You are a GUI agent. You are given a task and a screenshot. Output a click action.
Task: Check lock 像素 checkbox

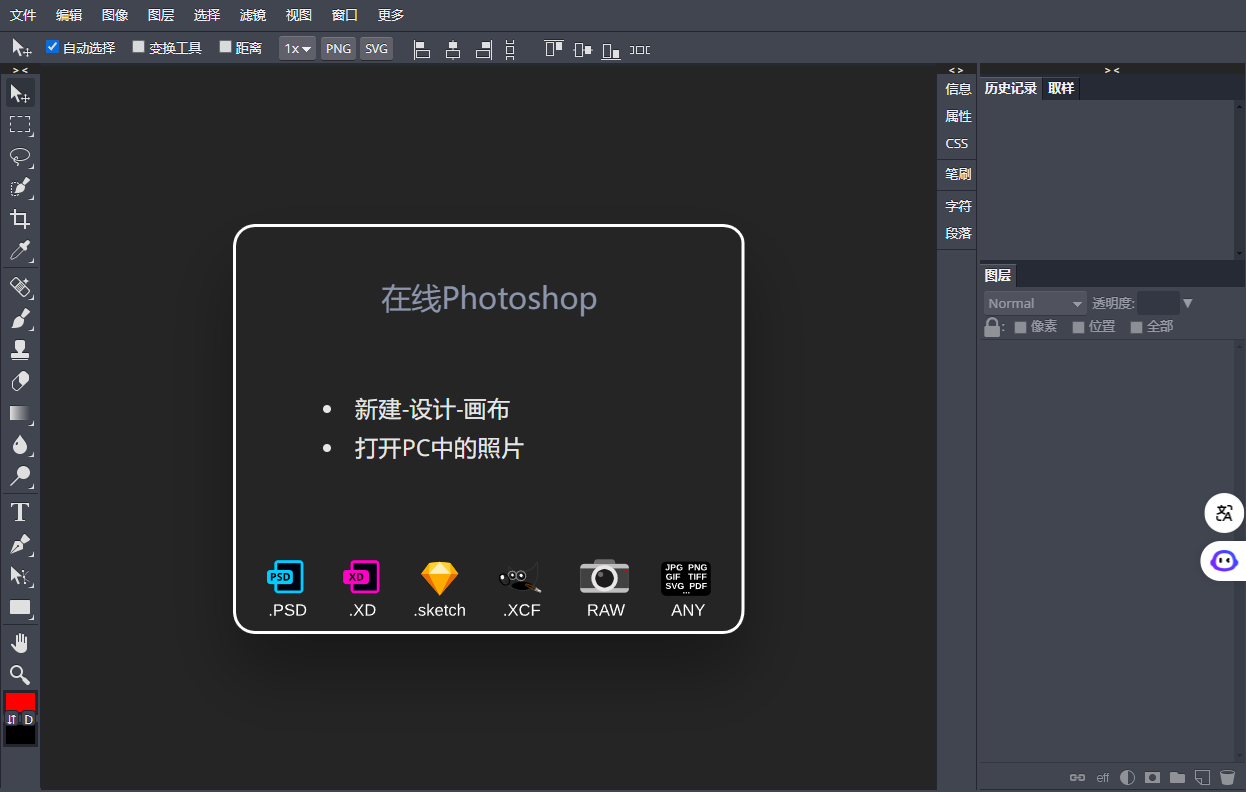pyautogui.click(x=1021, y=327)
